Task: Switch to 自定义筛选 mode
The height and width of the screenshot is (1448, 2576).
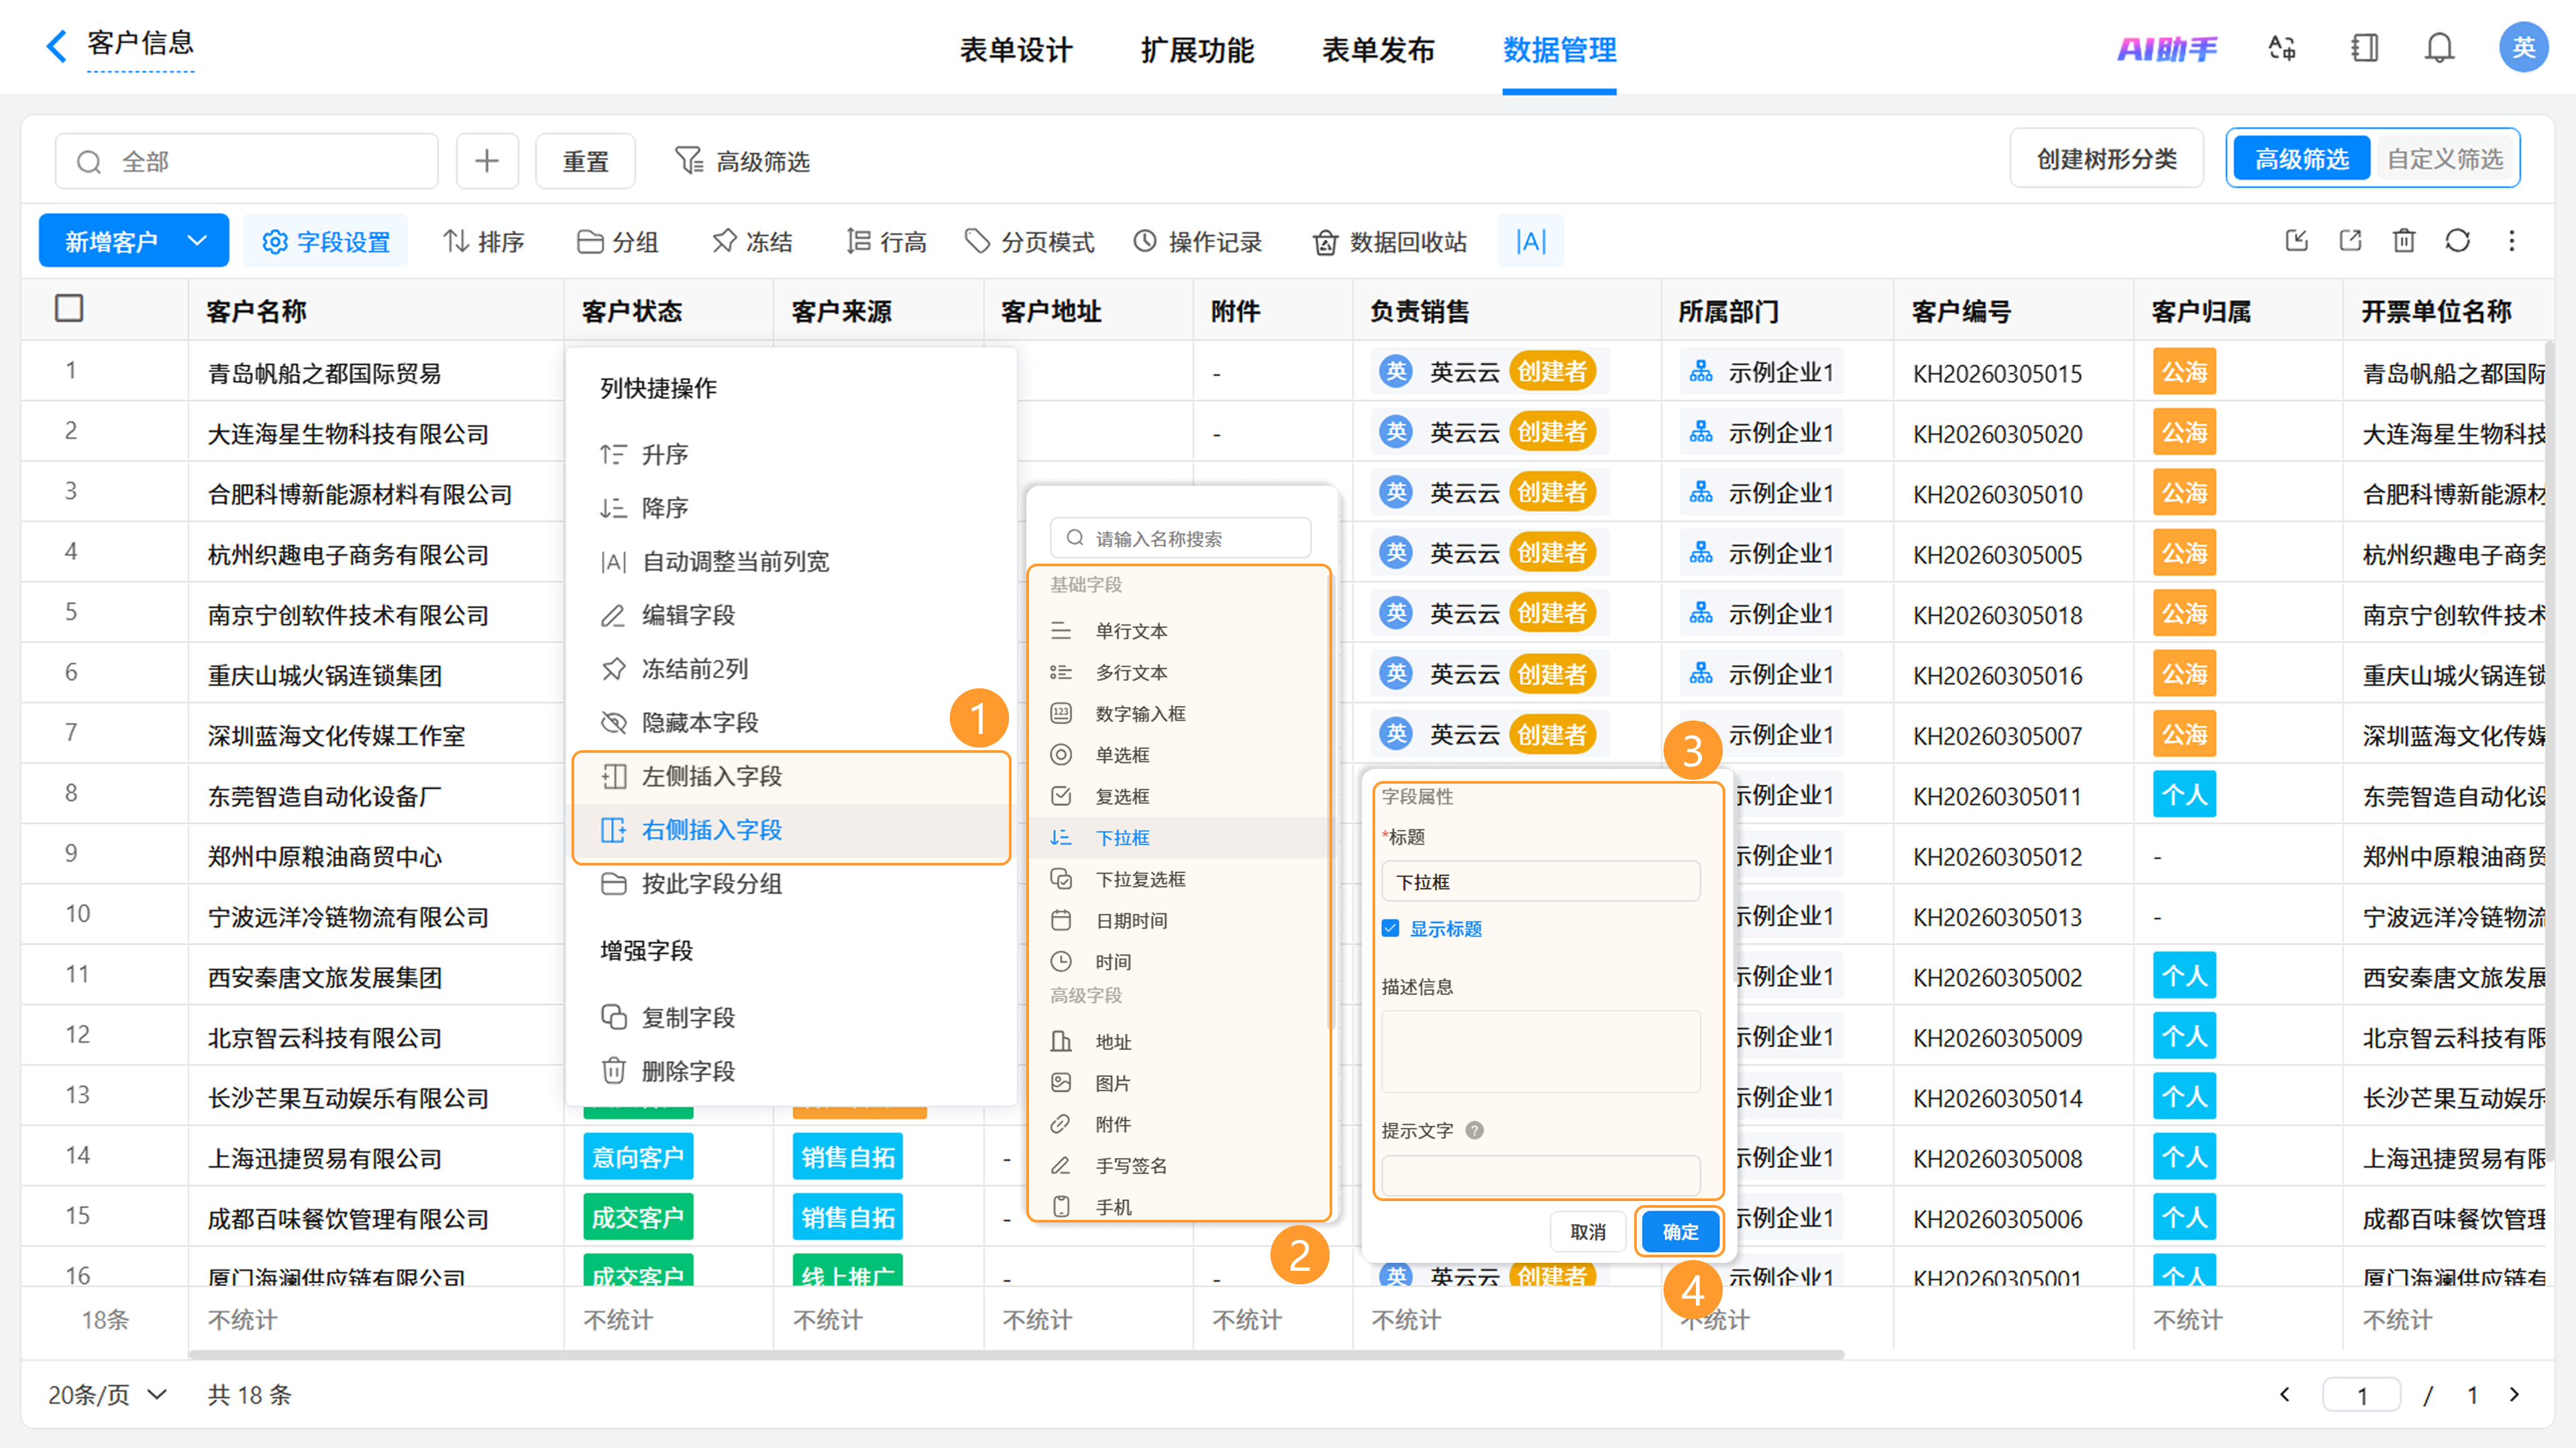Action: 2445,158
